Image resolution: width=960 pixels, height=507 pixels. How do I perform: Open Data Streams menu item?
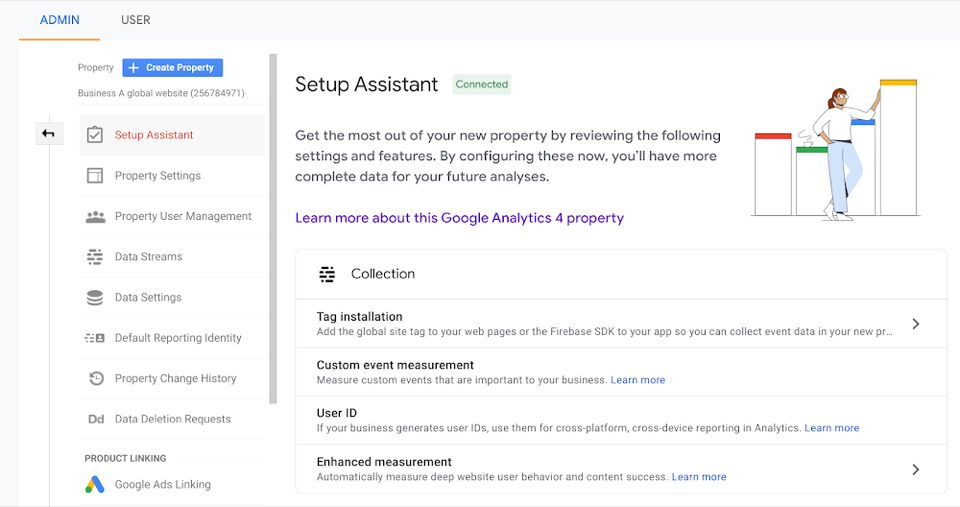172,257
